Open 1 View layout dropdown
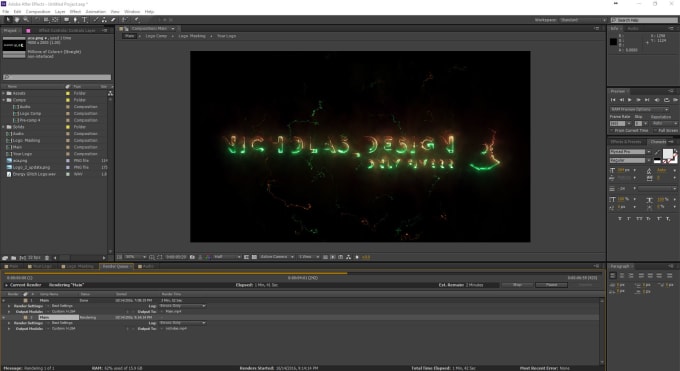The image size is (680, 371). 308,257
